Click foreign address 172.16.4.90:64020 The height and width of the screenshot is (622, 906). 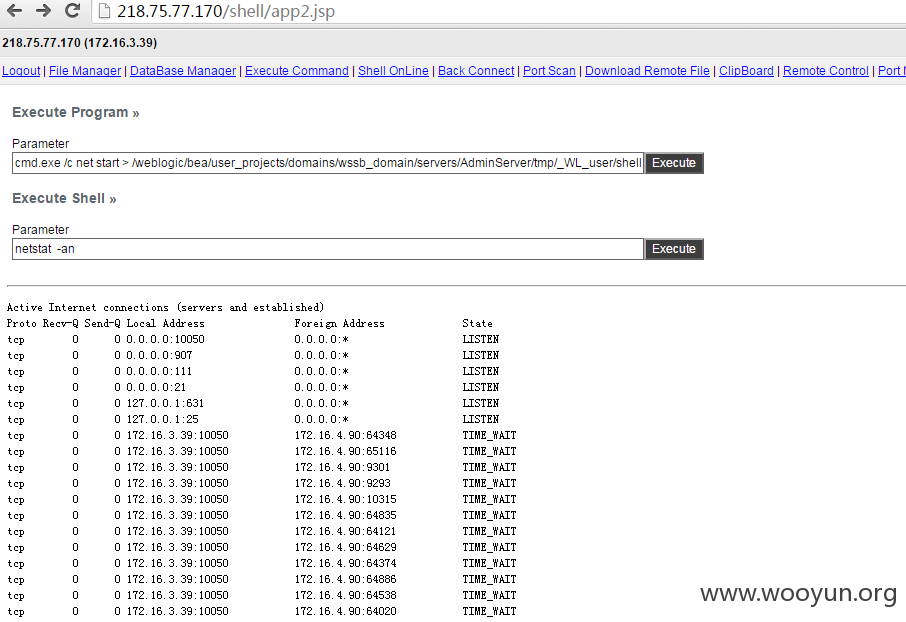(346, 611)
